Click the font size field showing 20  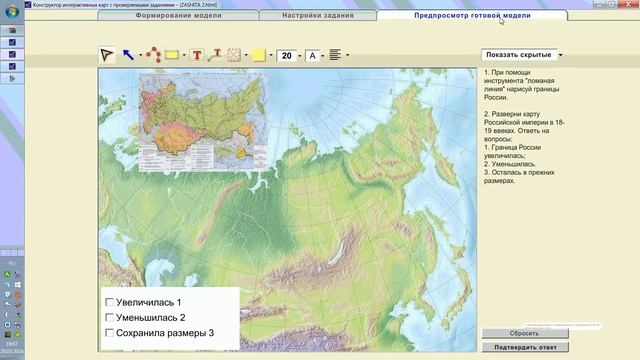(287, 56)
